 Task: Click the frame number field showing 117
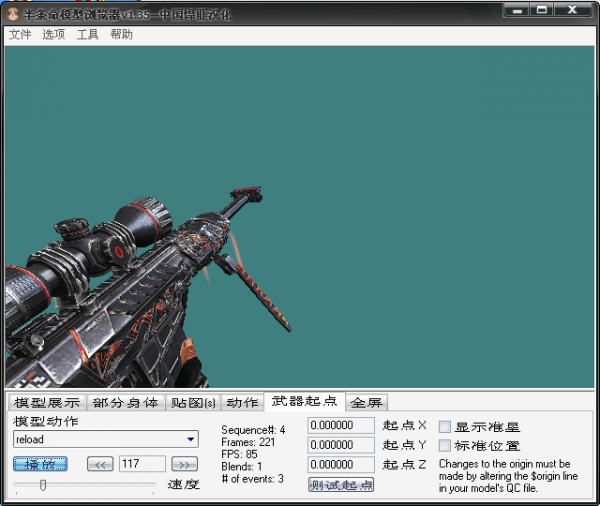click(x=142, y=464)
